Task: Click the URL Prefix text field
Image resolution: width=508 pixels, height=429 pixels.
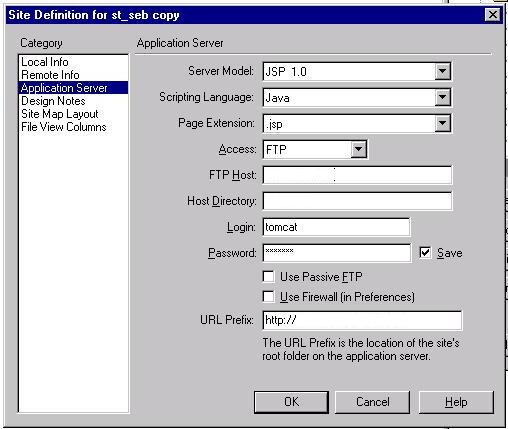Action: pyautogui.click(x=362, y=320)
